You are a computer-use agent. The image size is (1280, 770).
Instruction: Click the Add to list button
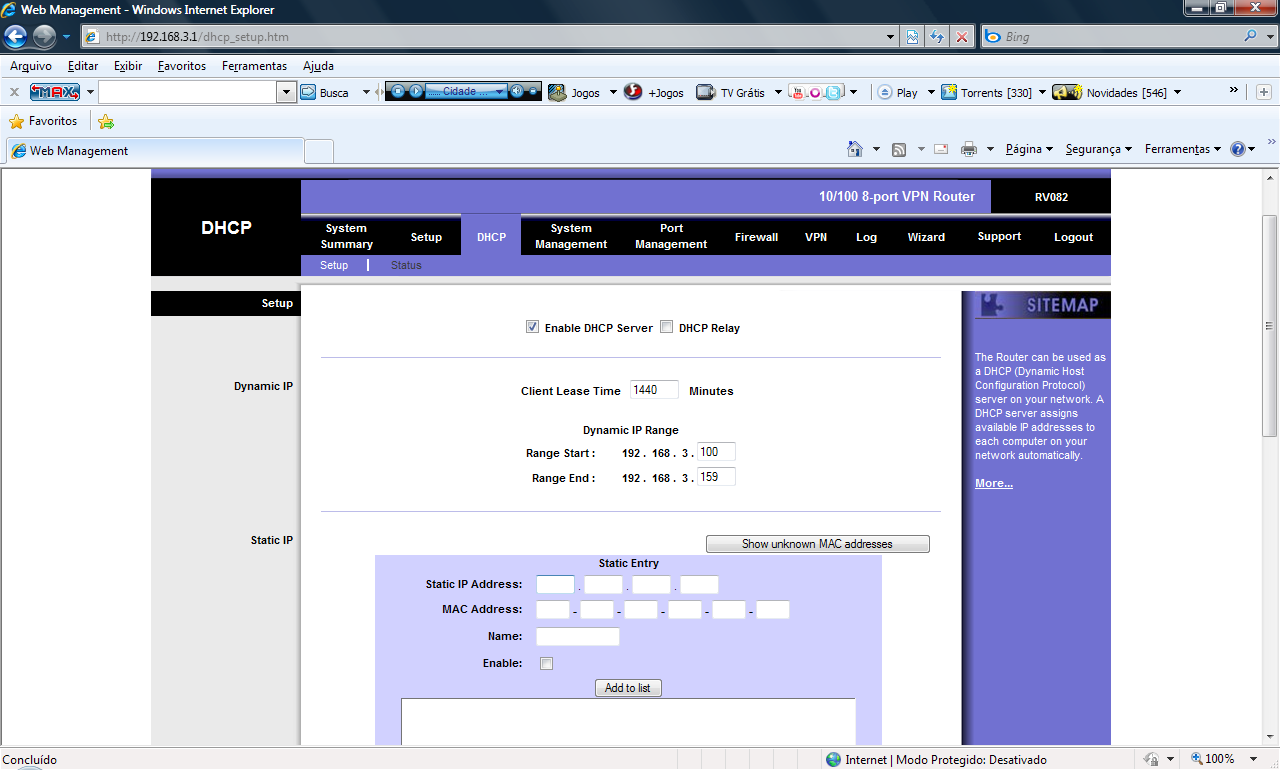[x=628, y=688]
